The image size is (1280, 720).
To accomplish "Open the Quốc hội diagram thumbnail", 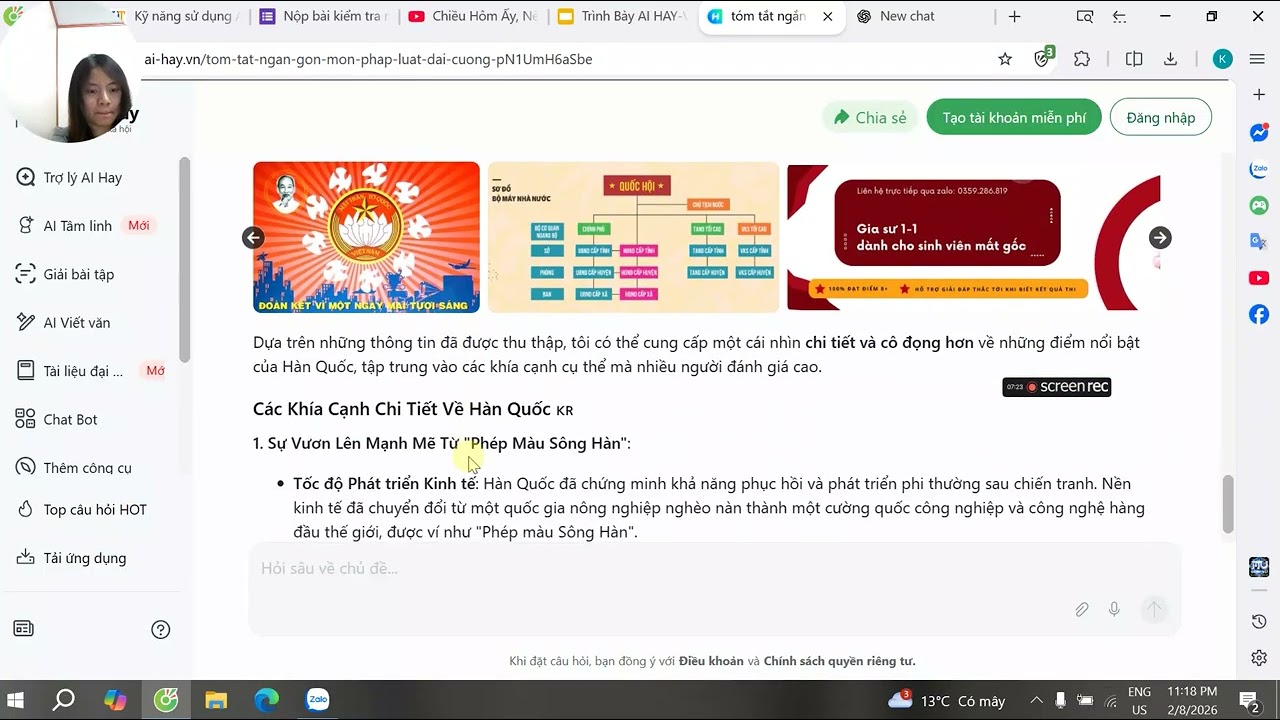I will tap(633, 237).
